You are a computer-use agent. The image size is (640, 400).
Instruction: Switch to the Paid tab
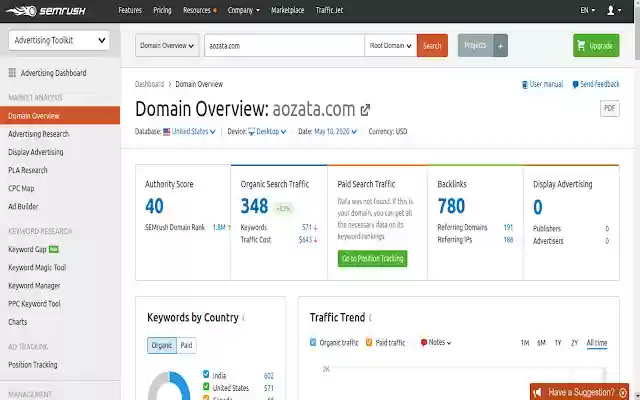(186, 345)
